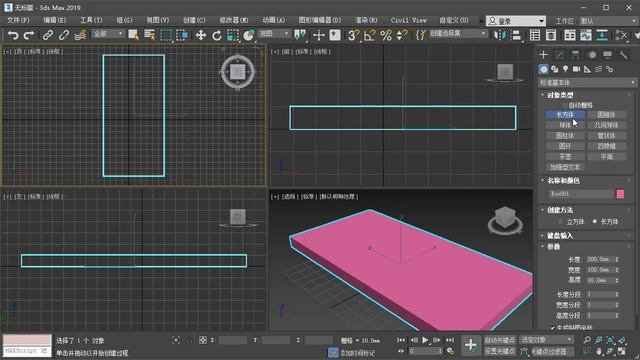Viewport: 640px width, 360px height.
Task: Open the sign-in account dropdown
Action: point(516,21)
